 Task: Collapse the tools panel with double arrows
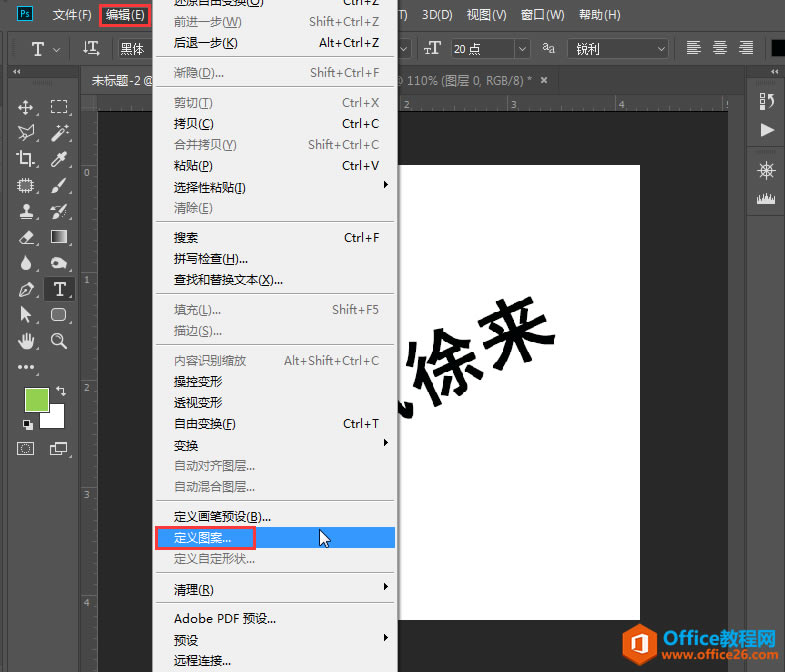click(17, 72)
